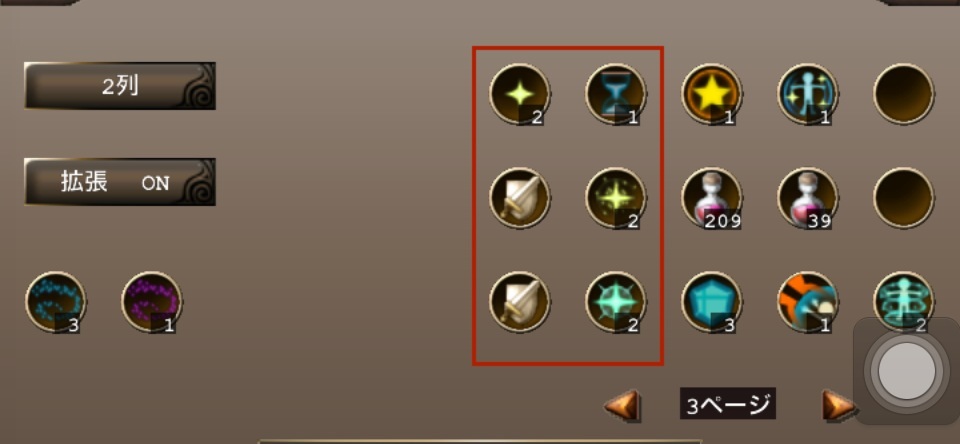Choose the blue swirl icon with 3

click(x=55, y=302)
